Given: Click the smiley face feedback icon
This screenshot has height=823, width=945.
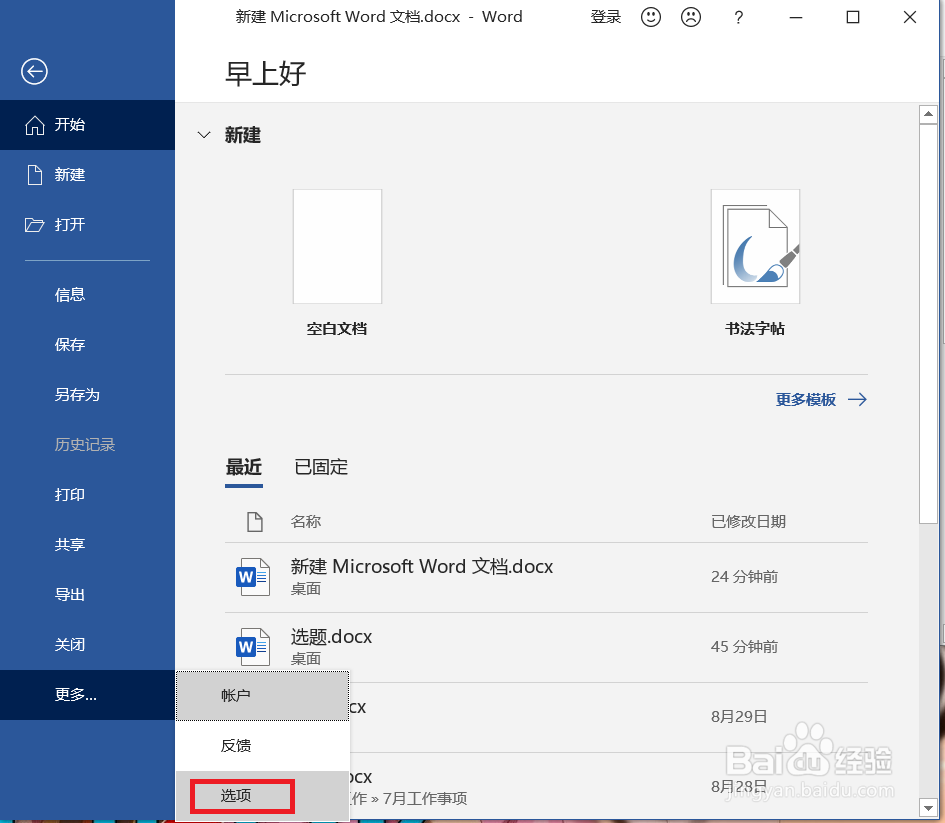Looking at the screenshot, I should pos(651,17).
